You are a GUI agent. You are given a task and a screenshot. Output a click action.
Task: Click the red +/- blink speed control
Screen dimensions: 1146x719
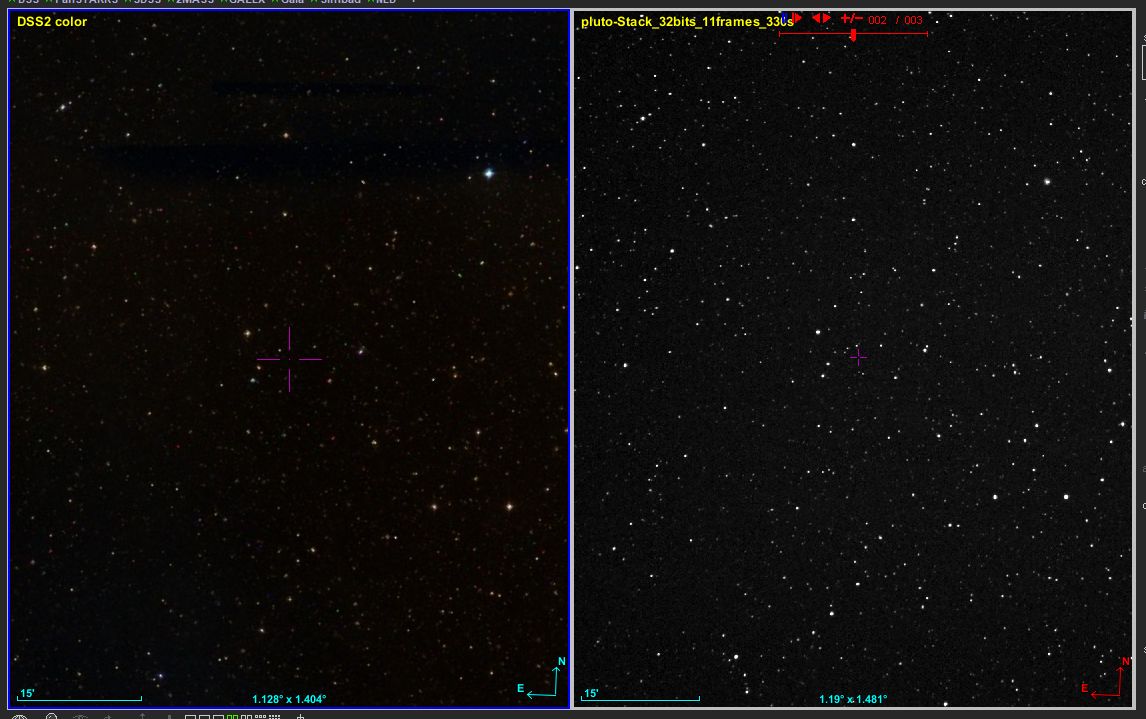tap(851, 18)
